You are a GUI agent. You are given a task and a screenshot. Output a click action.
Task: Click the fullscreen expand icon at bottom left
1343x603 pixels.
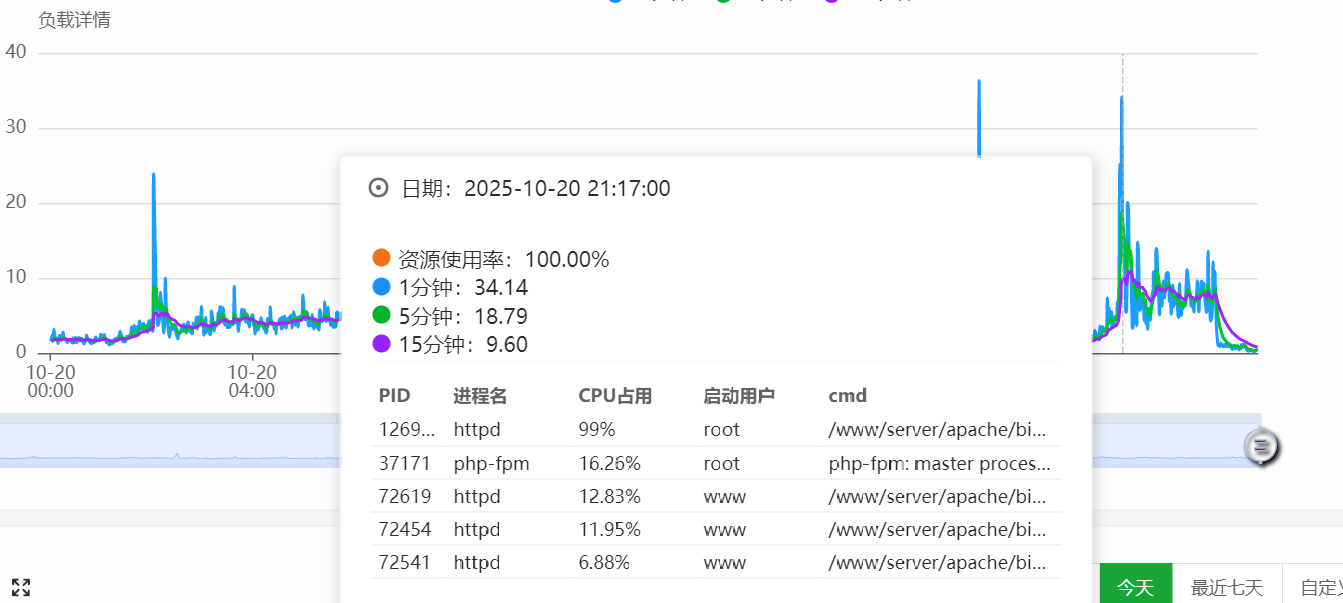click(22, 587)
